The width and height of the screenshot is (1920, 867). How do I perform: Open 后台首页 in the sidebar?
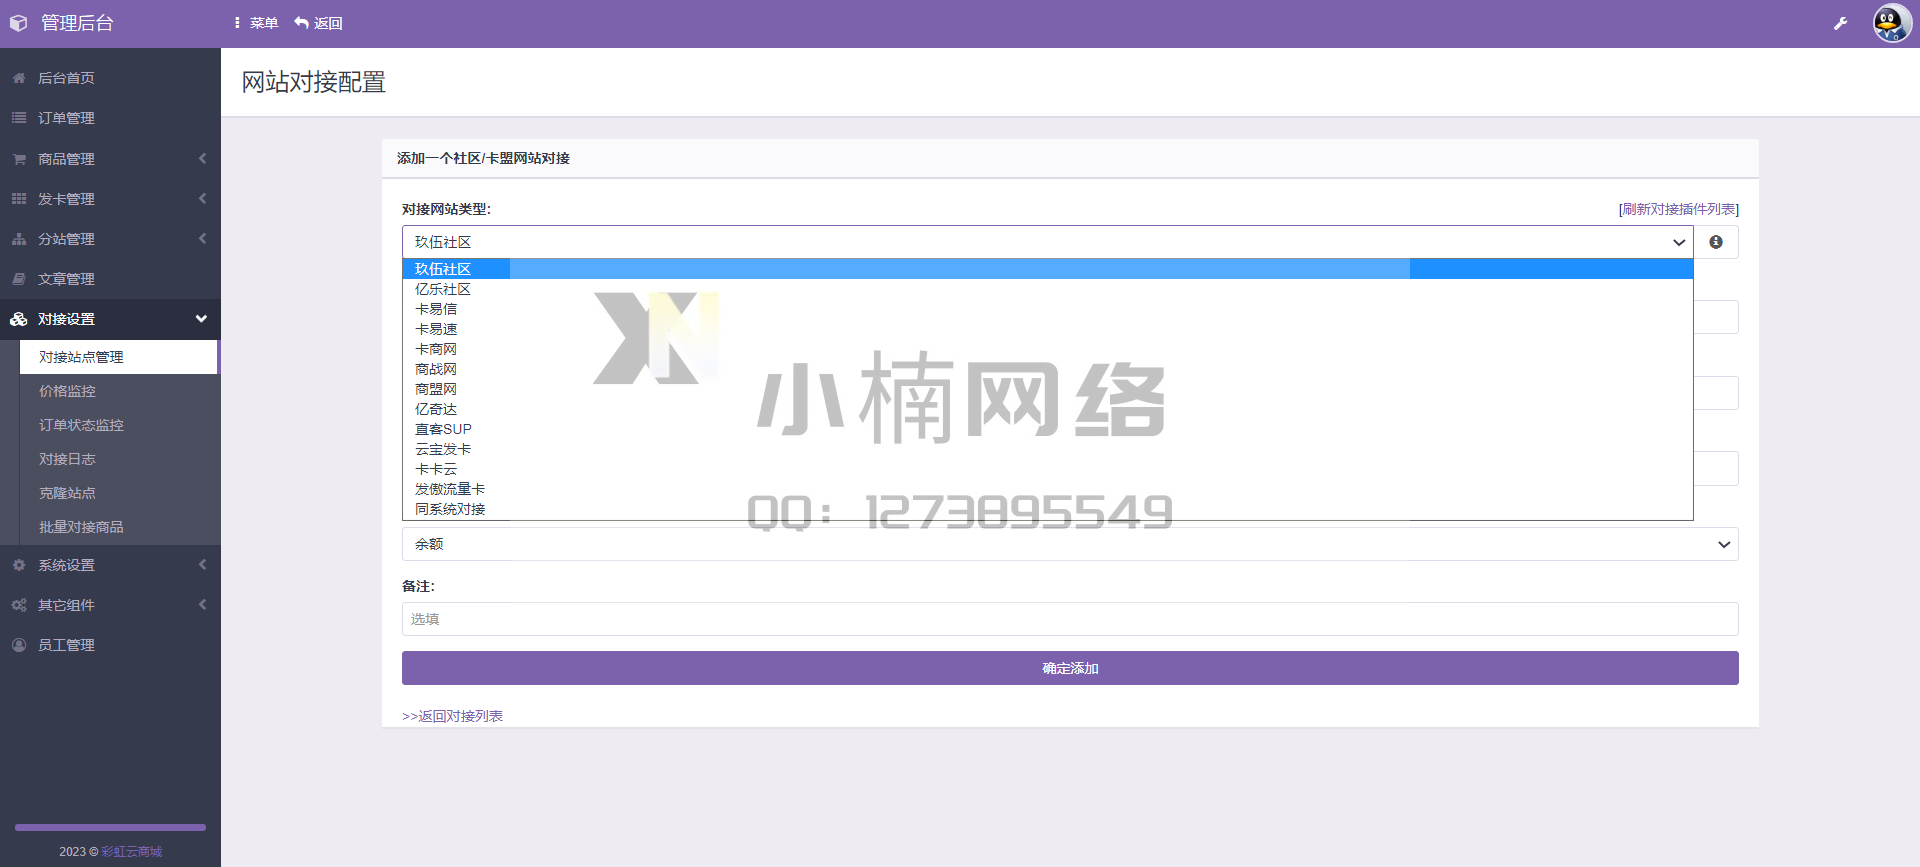click(110, 78)
